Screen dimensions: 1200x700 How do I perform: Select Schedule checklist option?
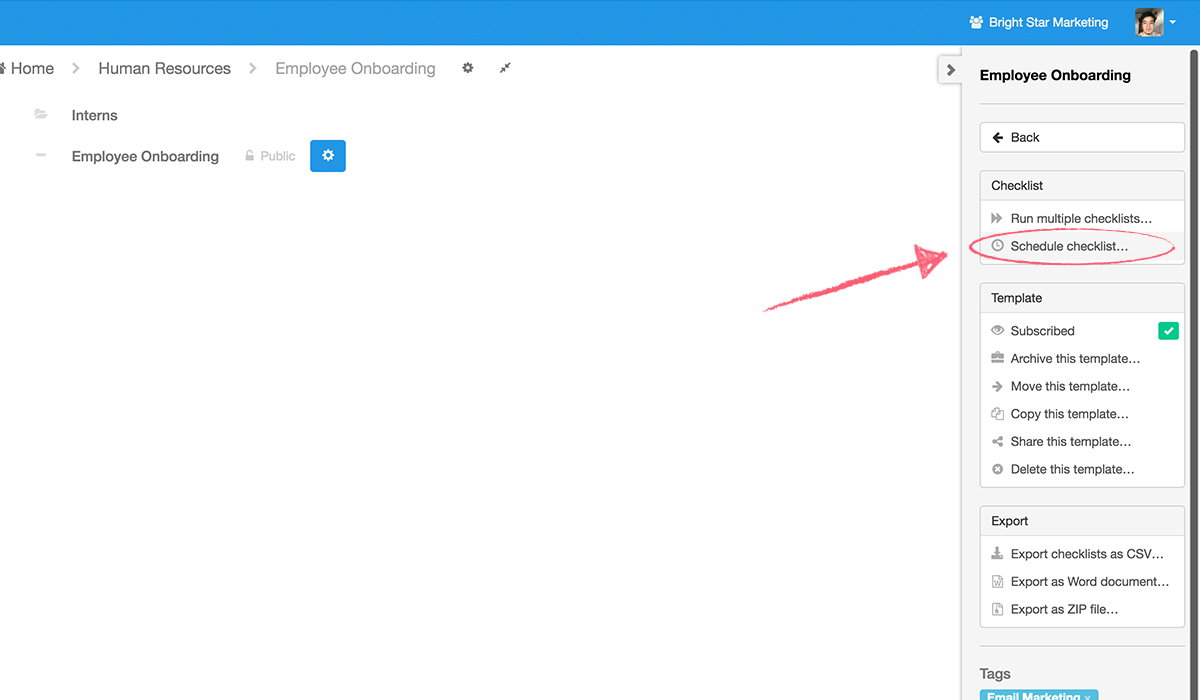point(1082,246)
